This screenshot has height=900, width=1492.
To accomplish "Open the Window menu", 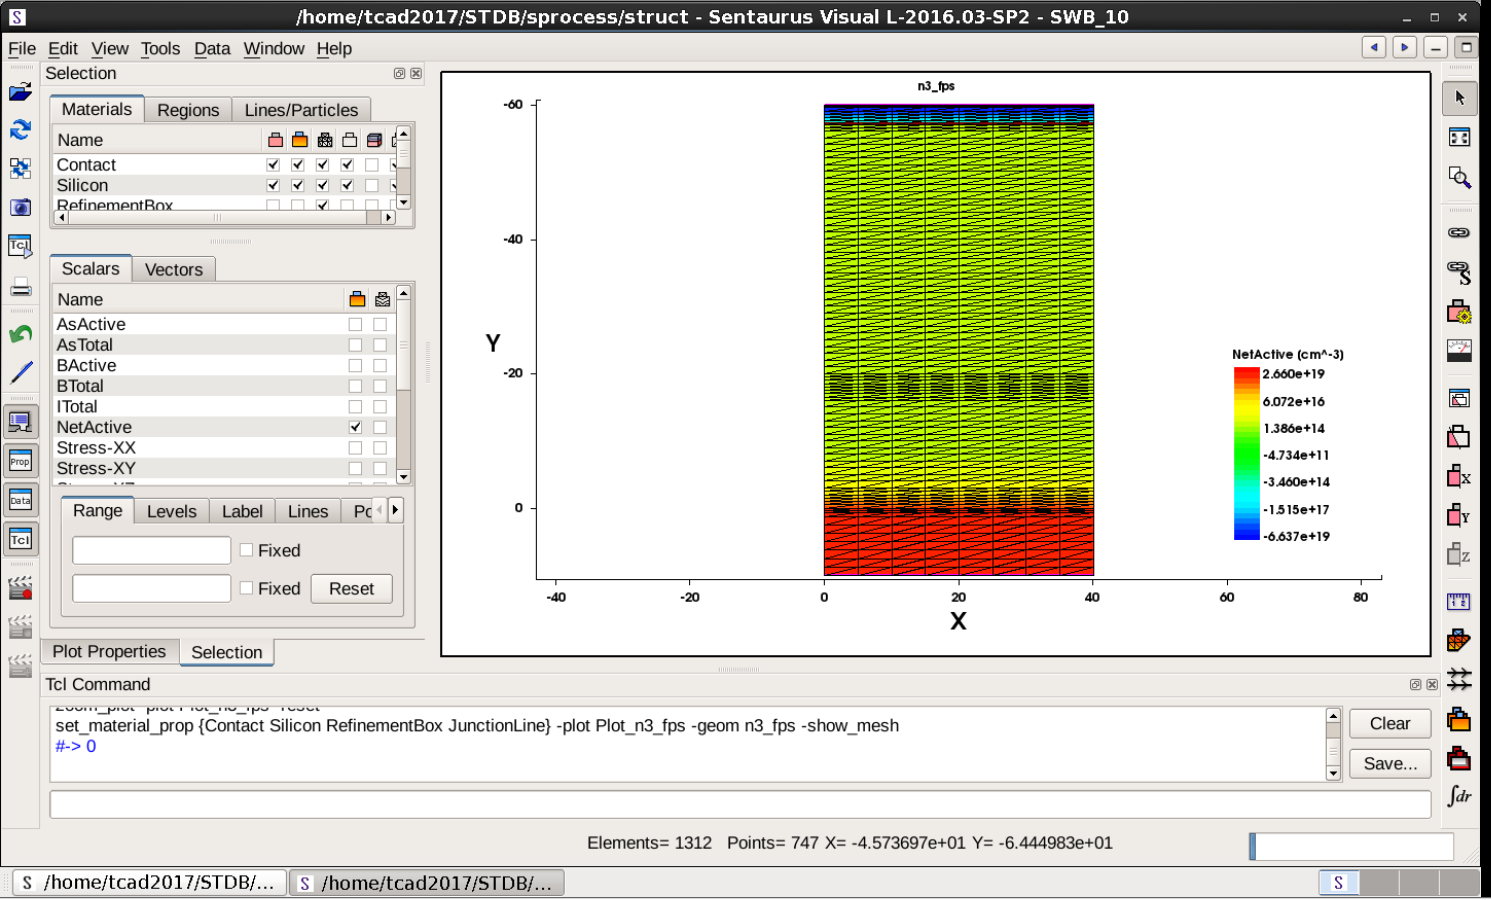I will (274, 48).
